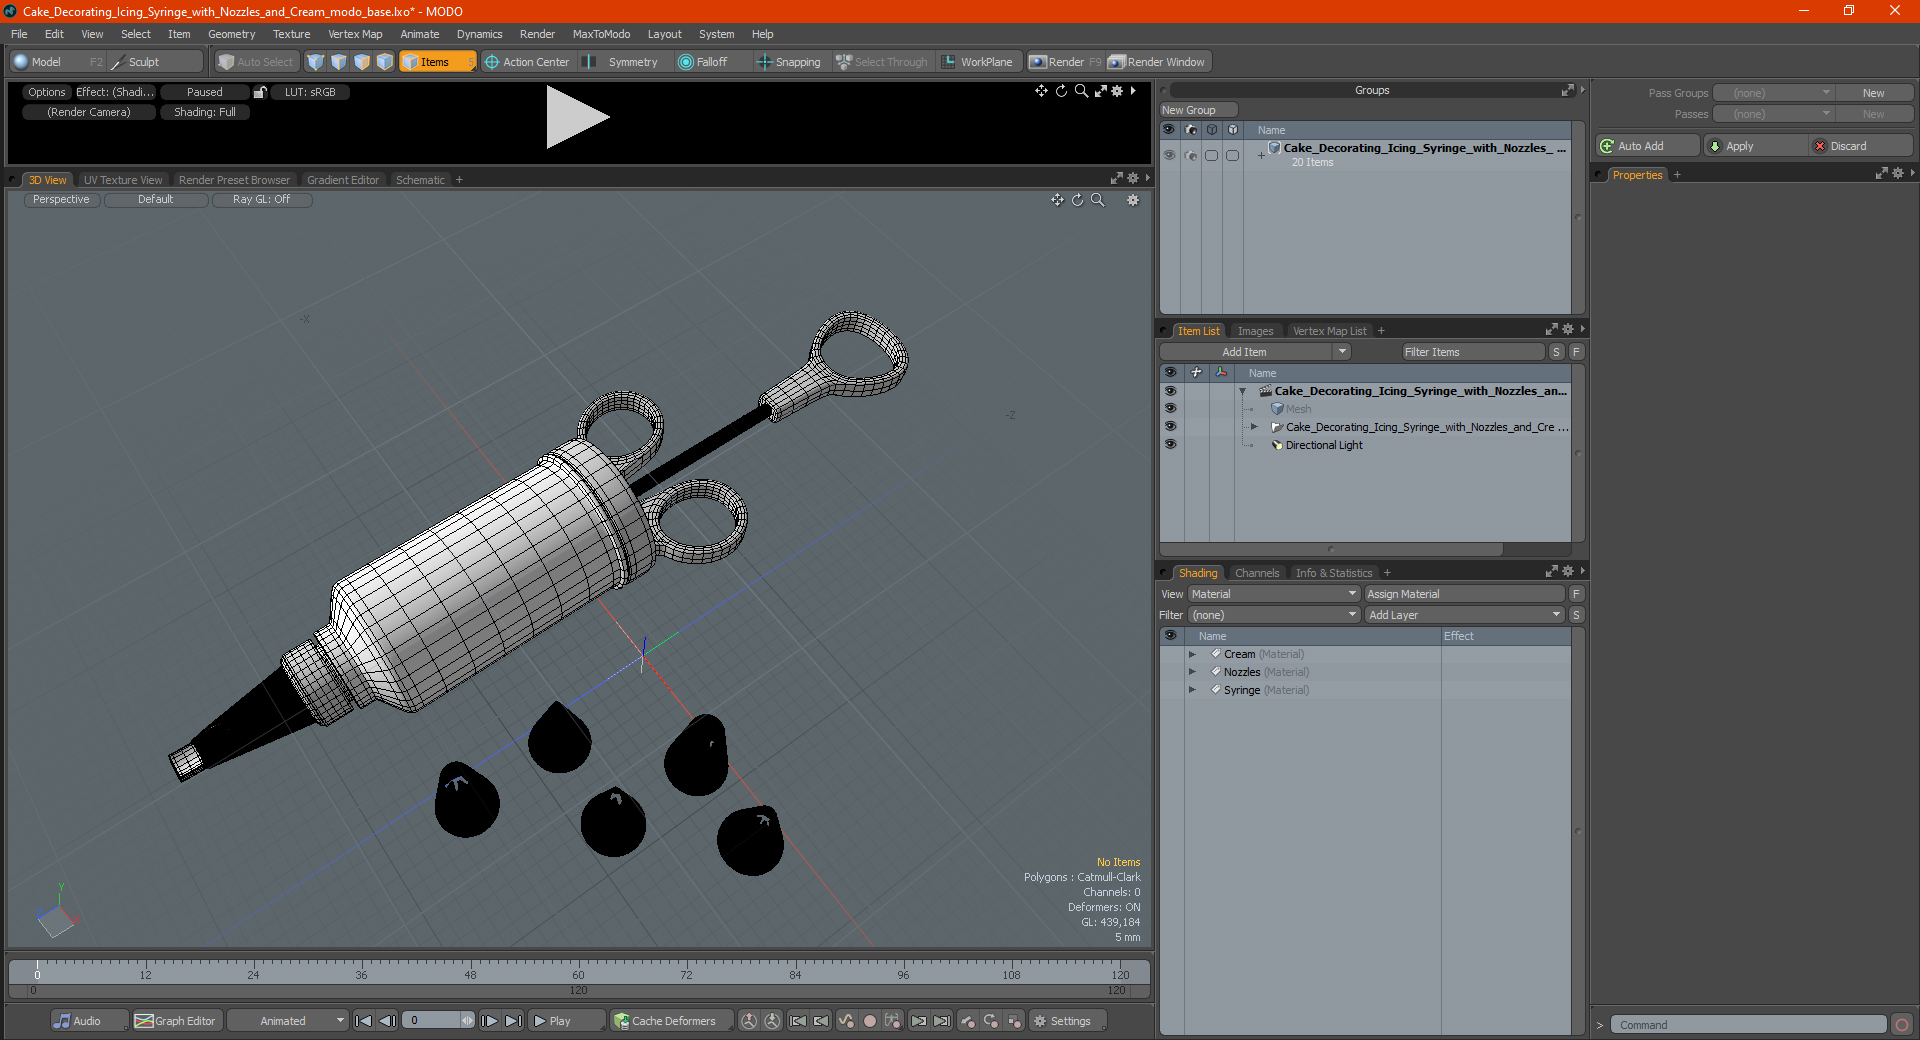Play the render preview big play button
The width and height of the screenshot is (1920, 1040).
coord(576,117)
